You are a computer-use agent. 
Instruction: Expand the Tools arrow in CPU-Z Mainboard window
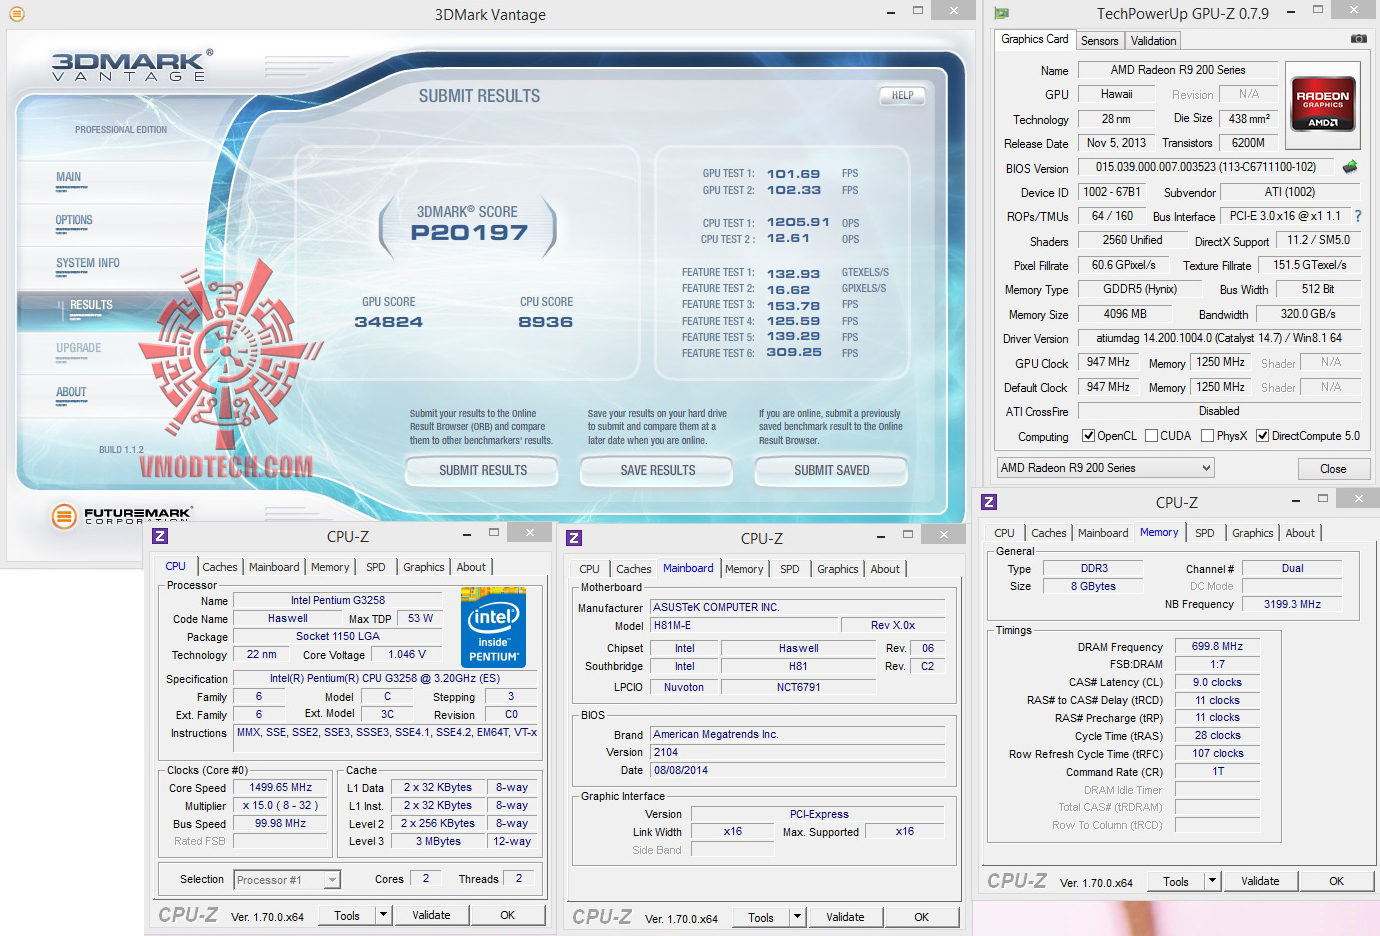[x=797, y=917]
